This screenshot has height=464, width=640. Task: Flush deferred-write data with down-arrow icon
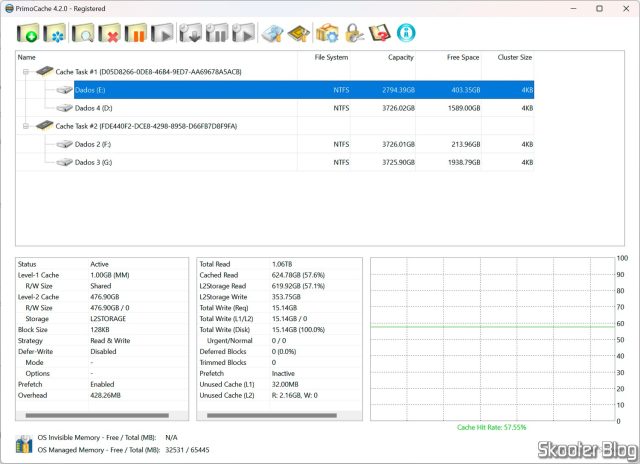tap(191, 33)
